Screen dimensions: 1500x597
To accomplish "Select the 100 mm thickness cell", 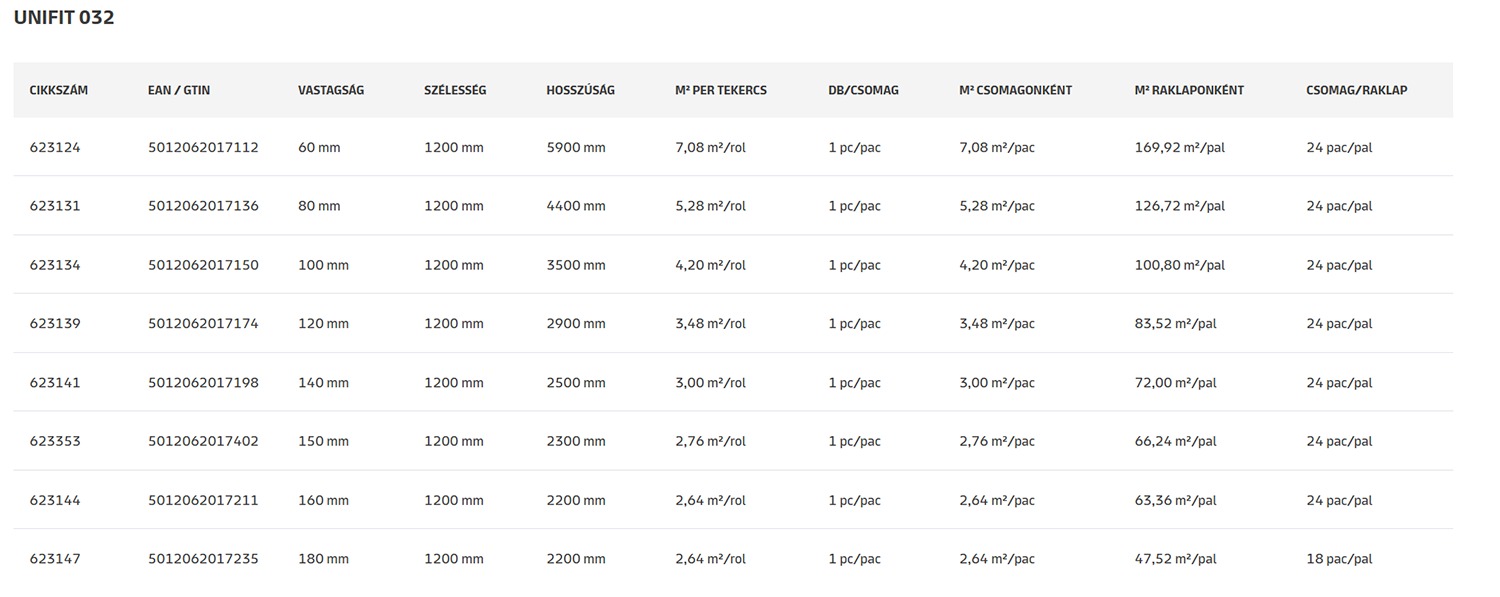I will tap(323, 265).
